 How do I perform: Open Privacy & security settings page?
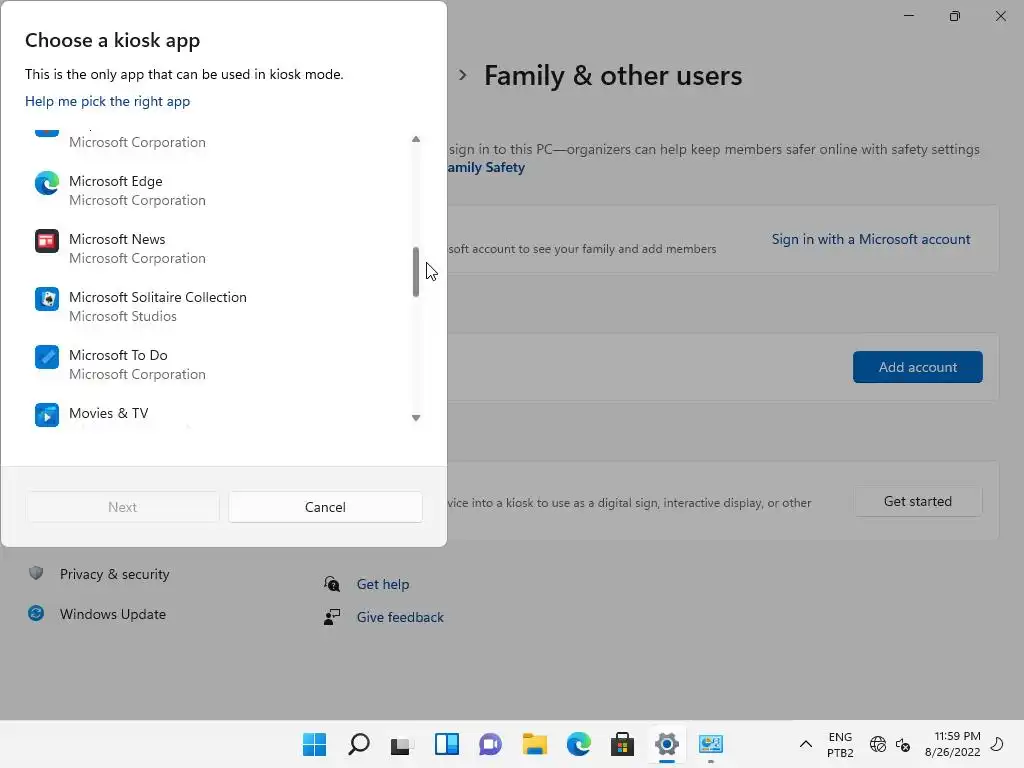114,574
